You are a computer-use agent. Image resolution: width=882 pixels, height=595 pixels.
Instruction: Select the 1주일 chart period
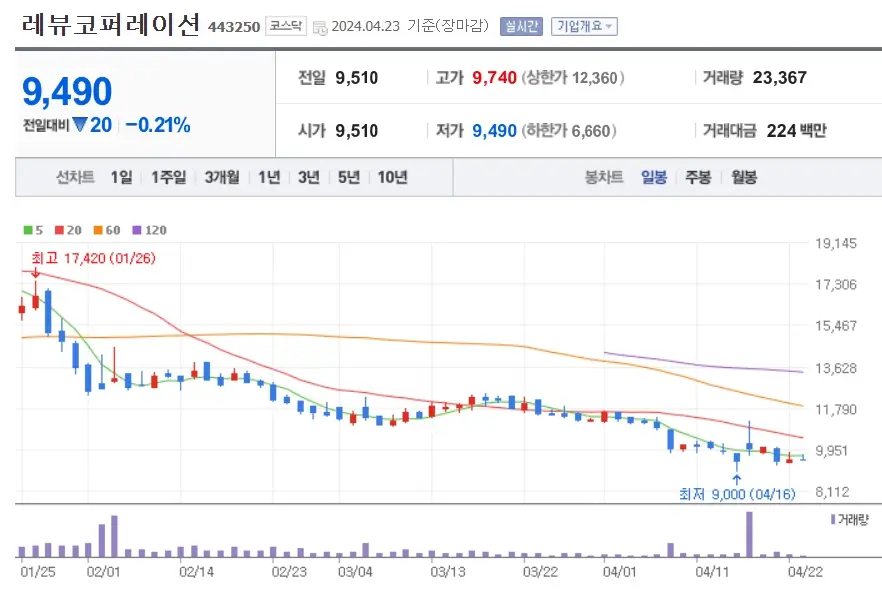pyautogui.click(x=165, y=177)
